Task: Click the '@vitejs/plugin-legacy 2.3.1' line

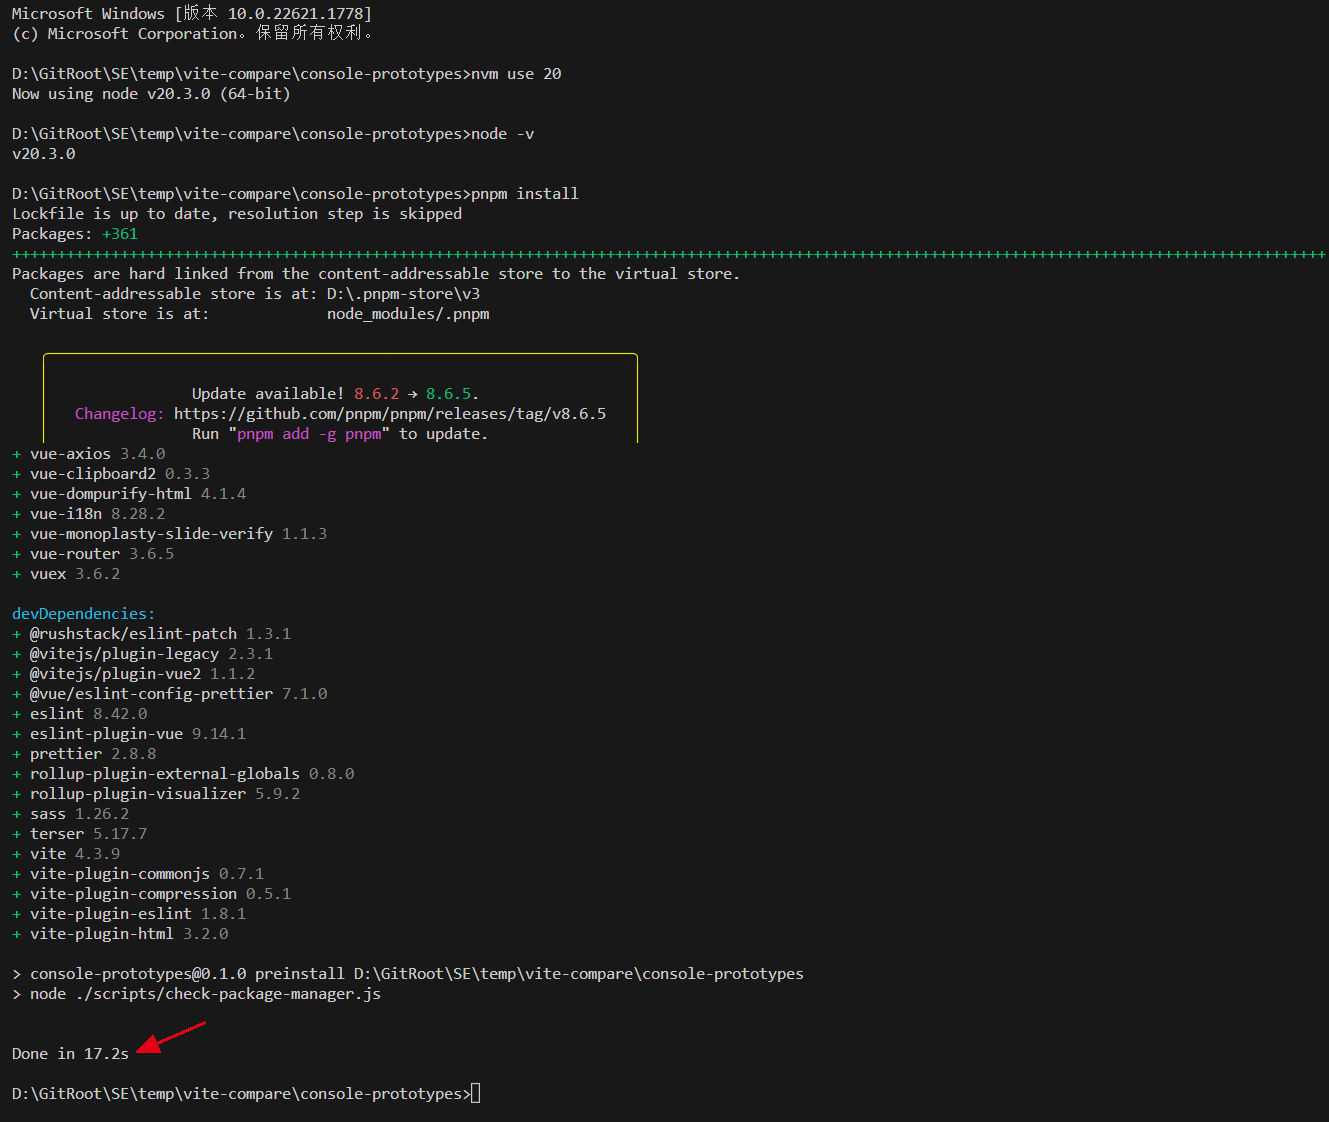Action: tap(143, 654)
